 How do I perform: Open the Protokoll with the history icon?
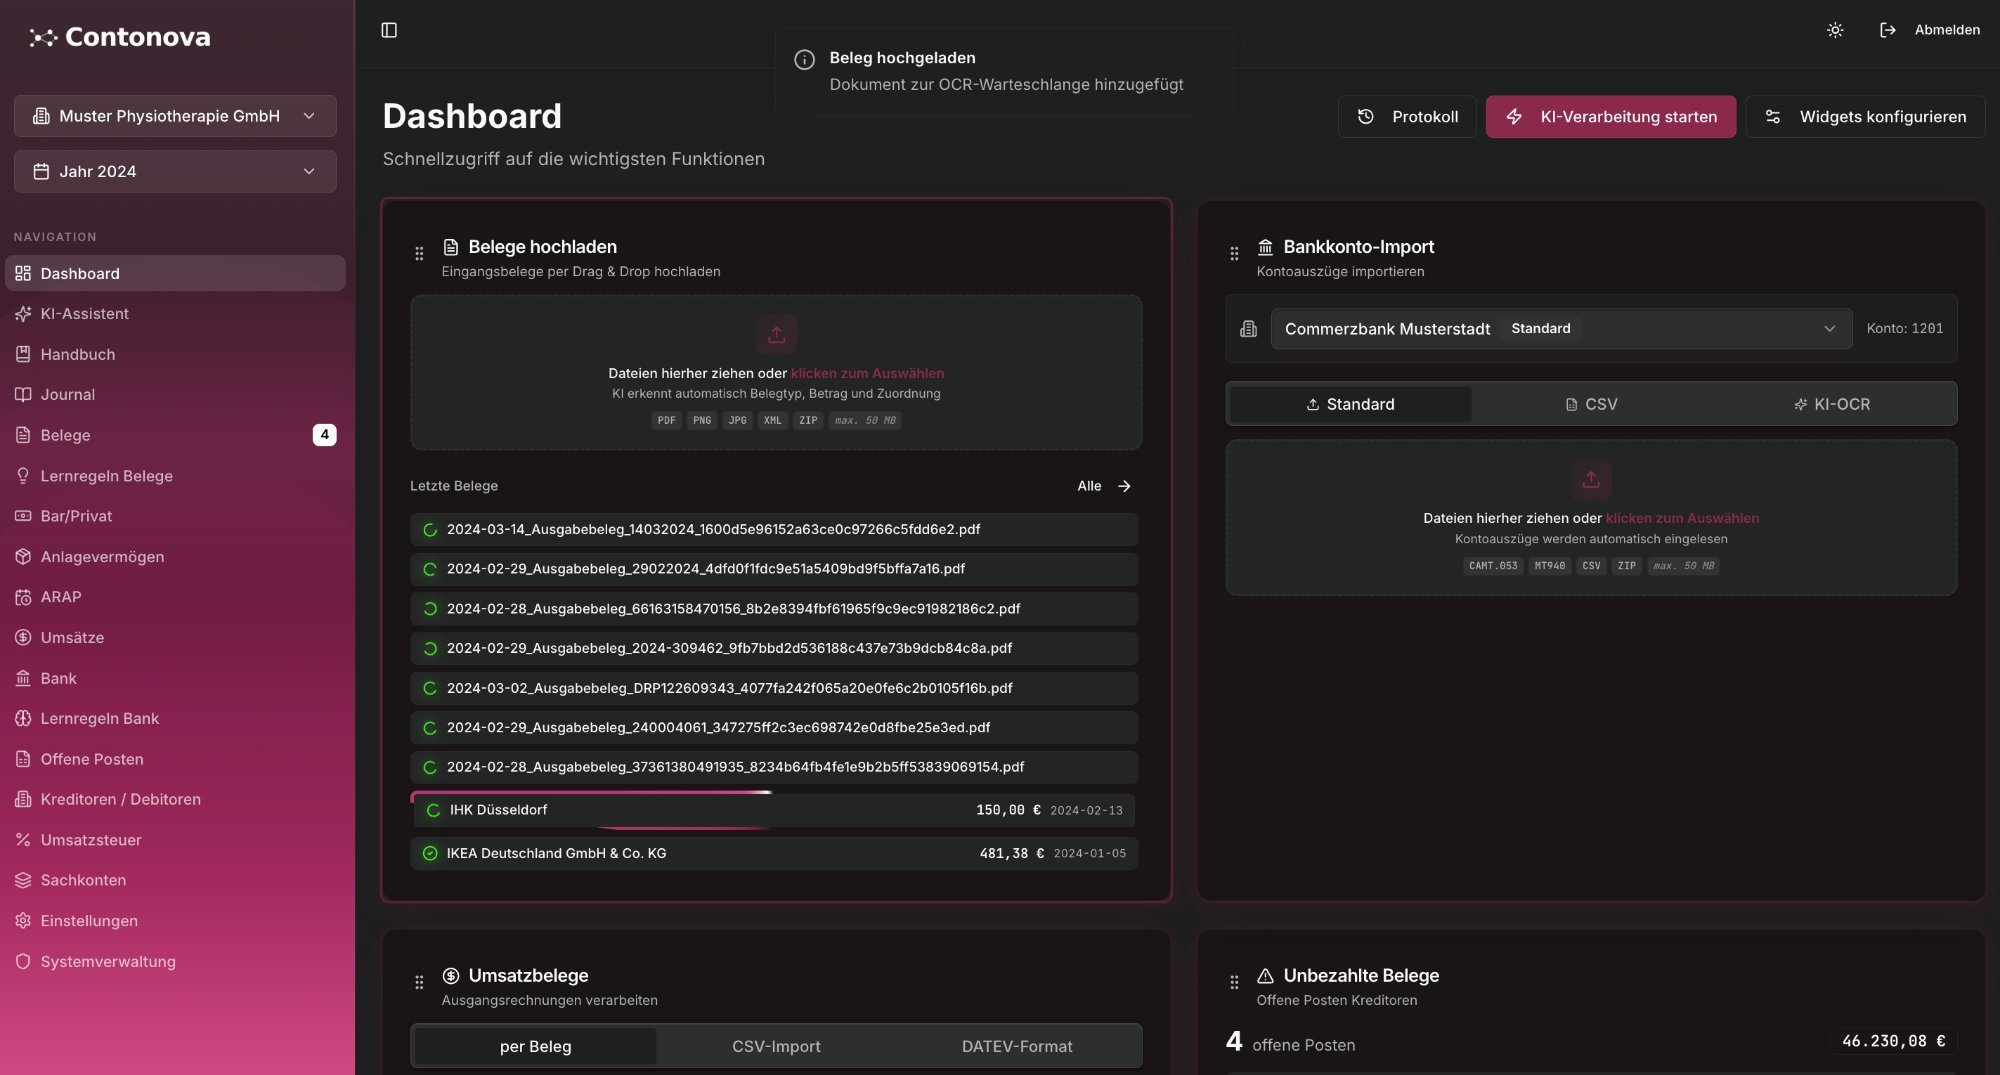point(1407,116)
